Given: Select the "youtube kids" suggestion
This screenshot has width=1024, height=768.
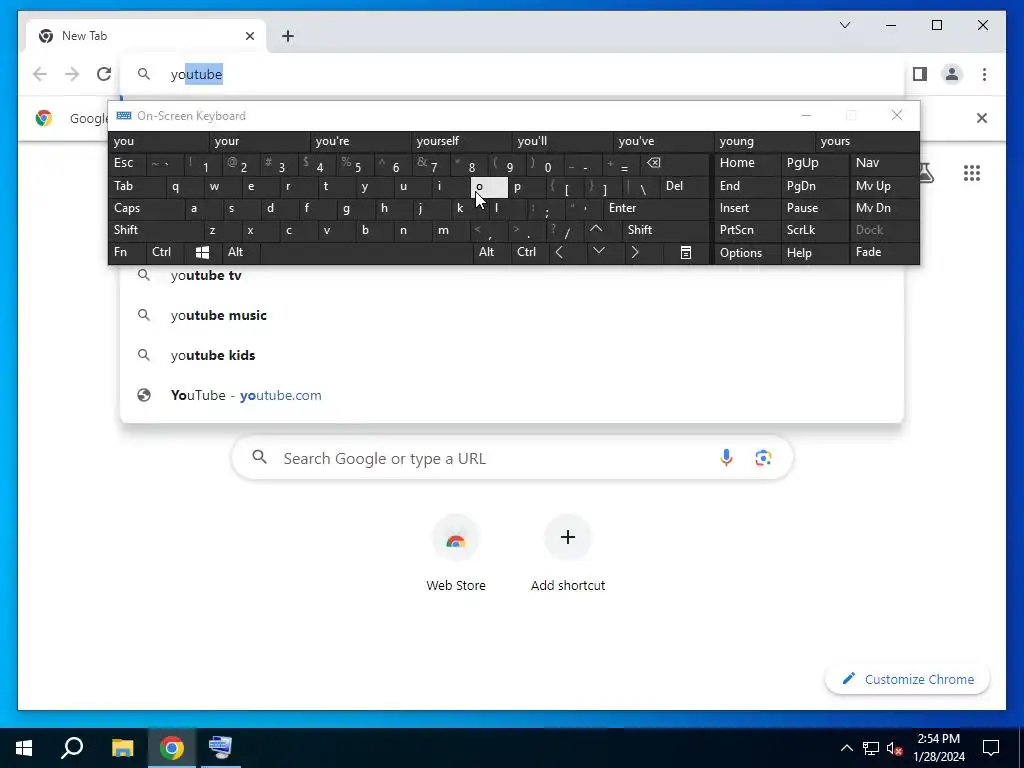Looking at the screenshot, I should (x=512, y=355).
